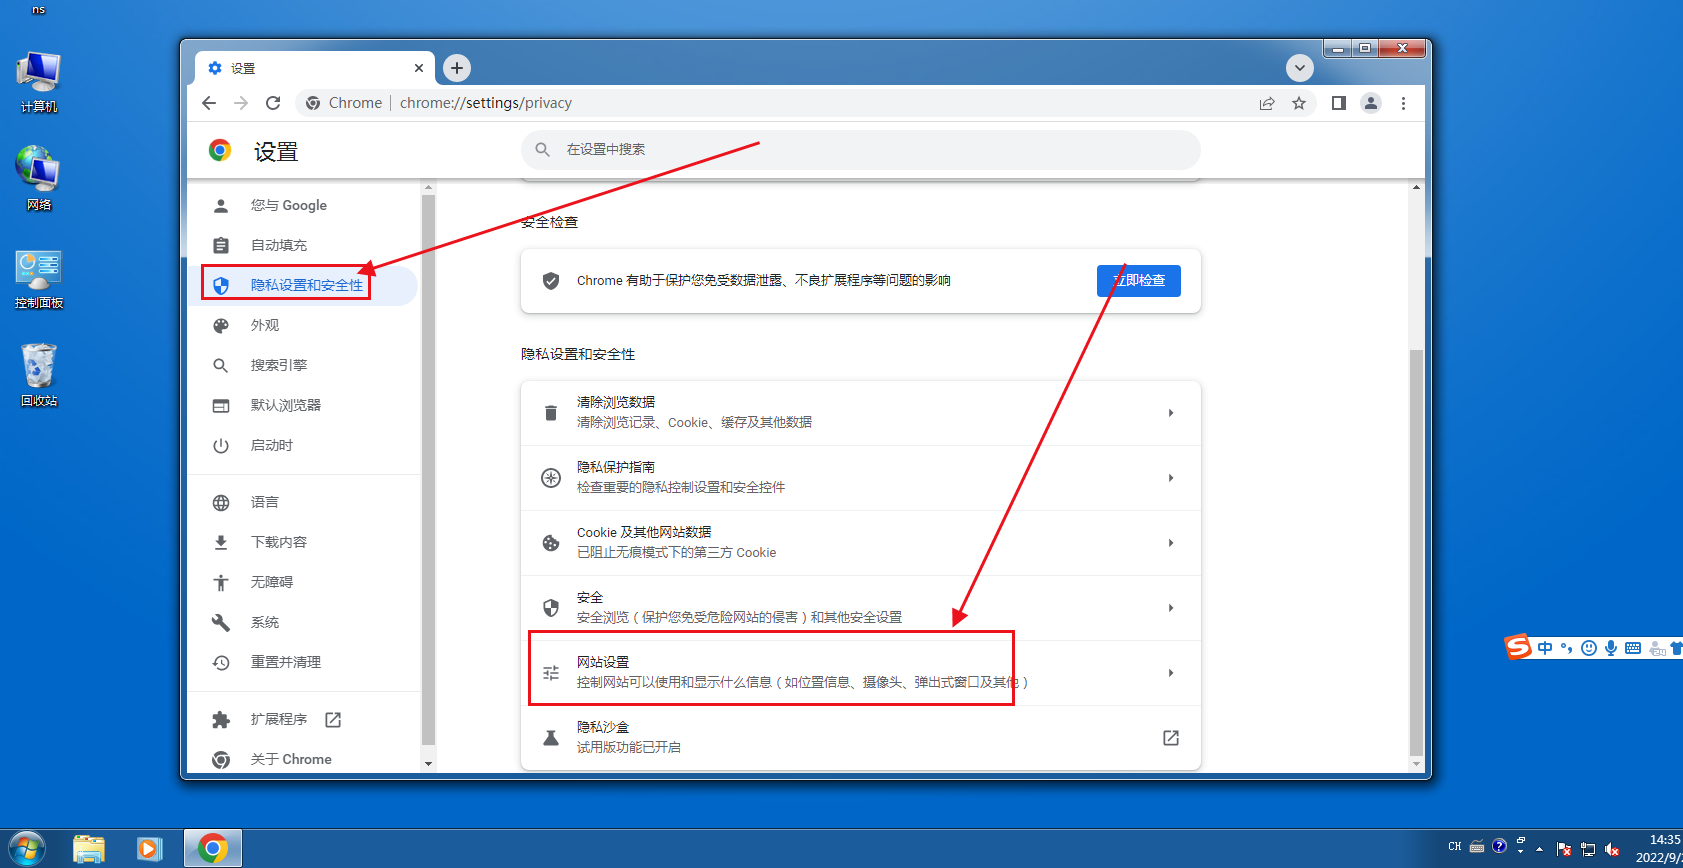Viewport: 1683px width, 868px height.
Task: Open the share page icon
Action: click(x=1267, y=103)
